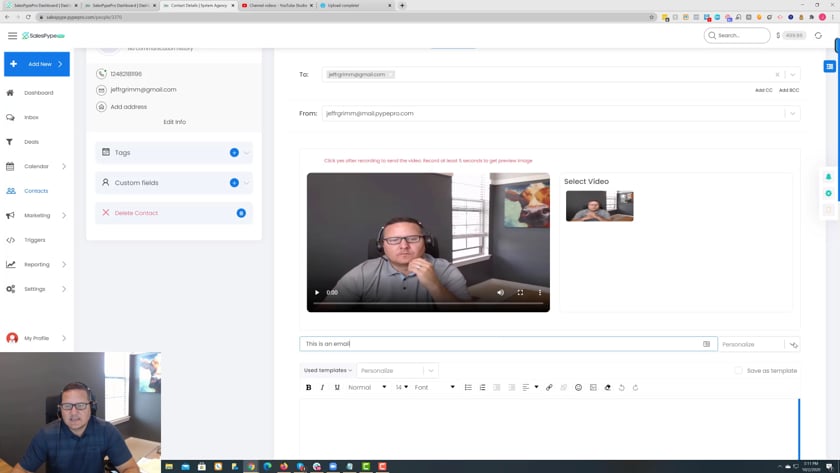The image size is (840, 473).
Task: Click the Dashboard home icon
Action: [10, 93]
